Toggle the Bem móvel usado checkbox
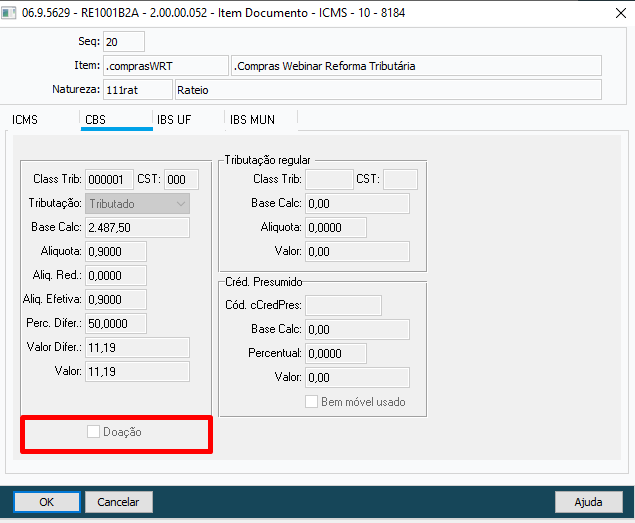 (311, 402)
